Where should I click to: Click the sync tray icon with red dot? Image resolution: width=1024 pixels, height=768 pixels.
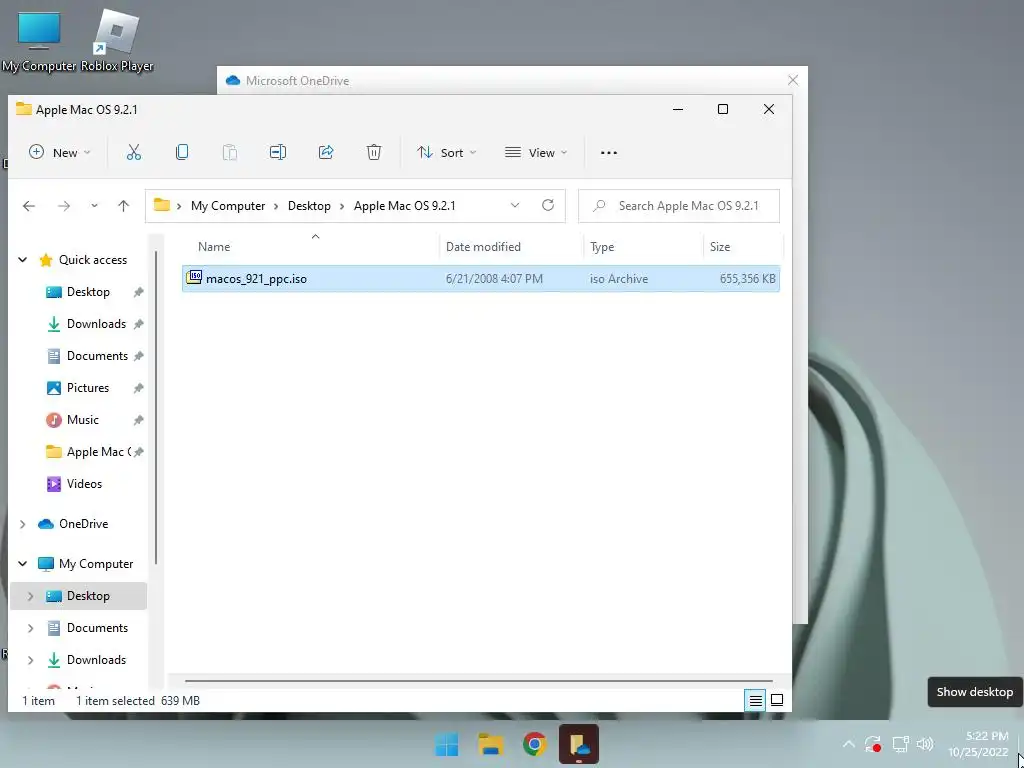(x=873, y=744)
